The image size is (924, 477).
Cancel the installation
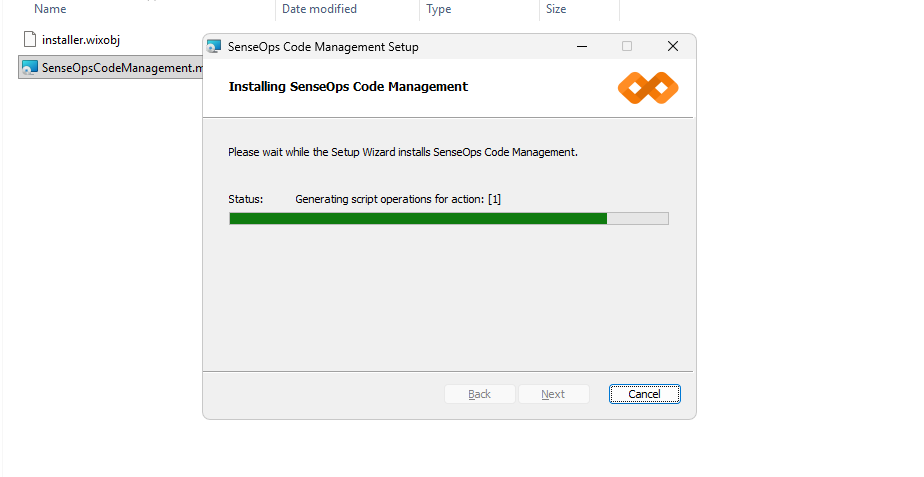[644, 394]
